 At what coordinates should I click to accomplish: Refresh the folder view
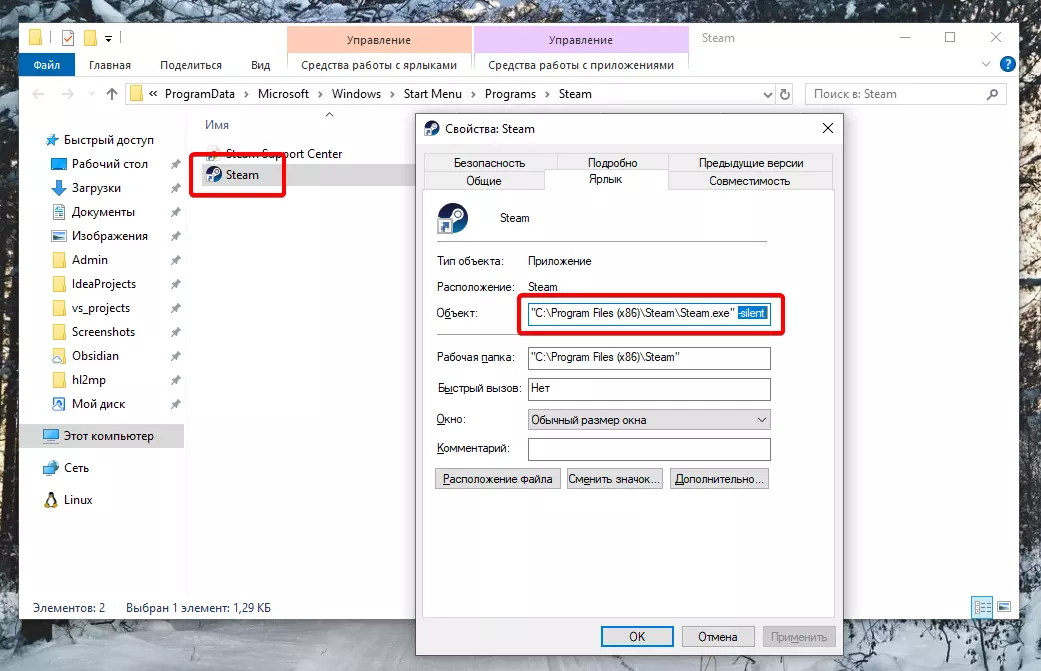[x=785, y=94]
